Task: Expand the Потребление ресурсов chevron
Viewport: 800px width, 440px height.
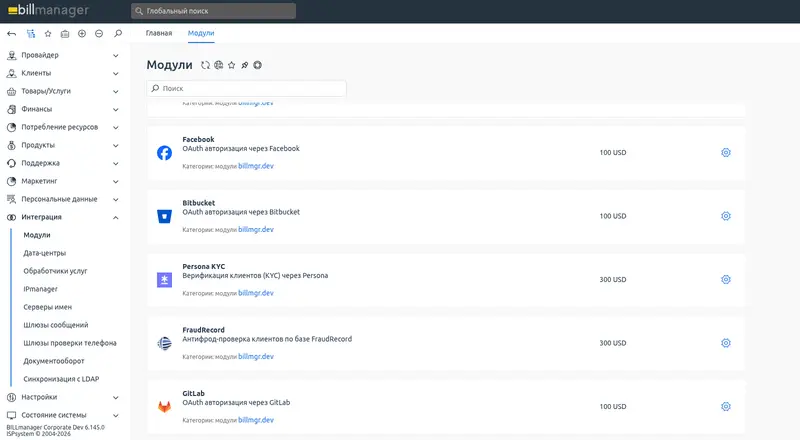Action: [x=116, y=128]
